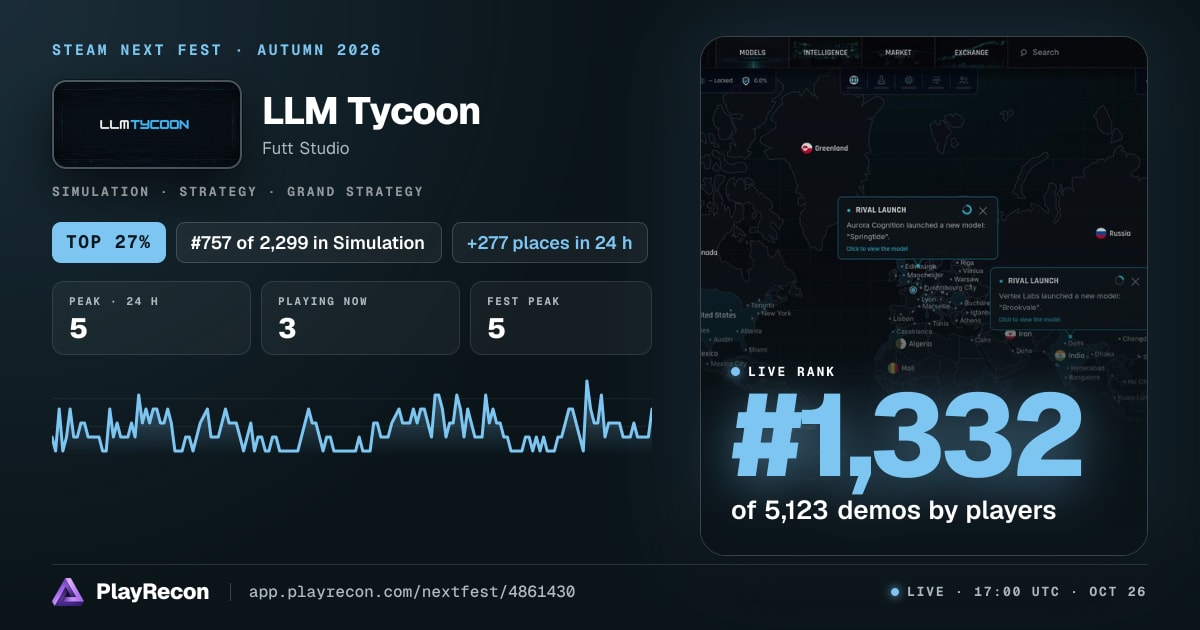Screen dimensions: 1200x630
Task: Click the #757 of 2,299 in Simulation pill
Action: click(309, 243)
